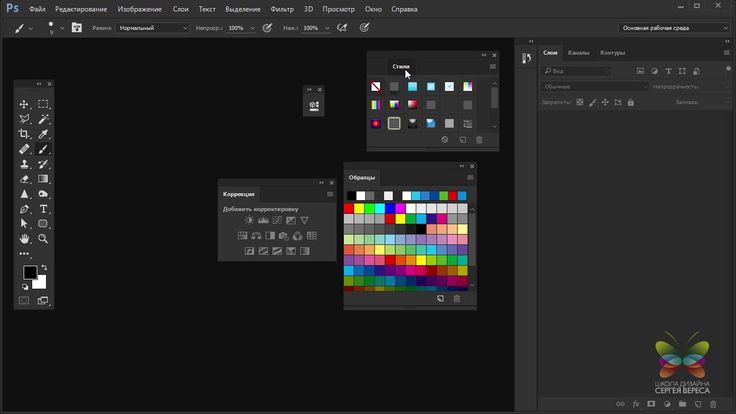Activate the Zoom tool

[x=44, y=239]
